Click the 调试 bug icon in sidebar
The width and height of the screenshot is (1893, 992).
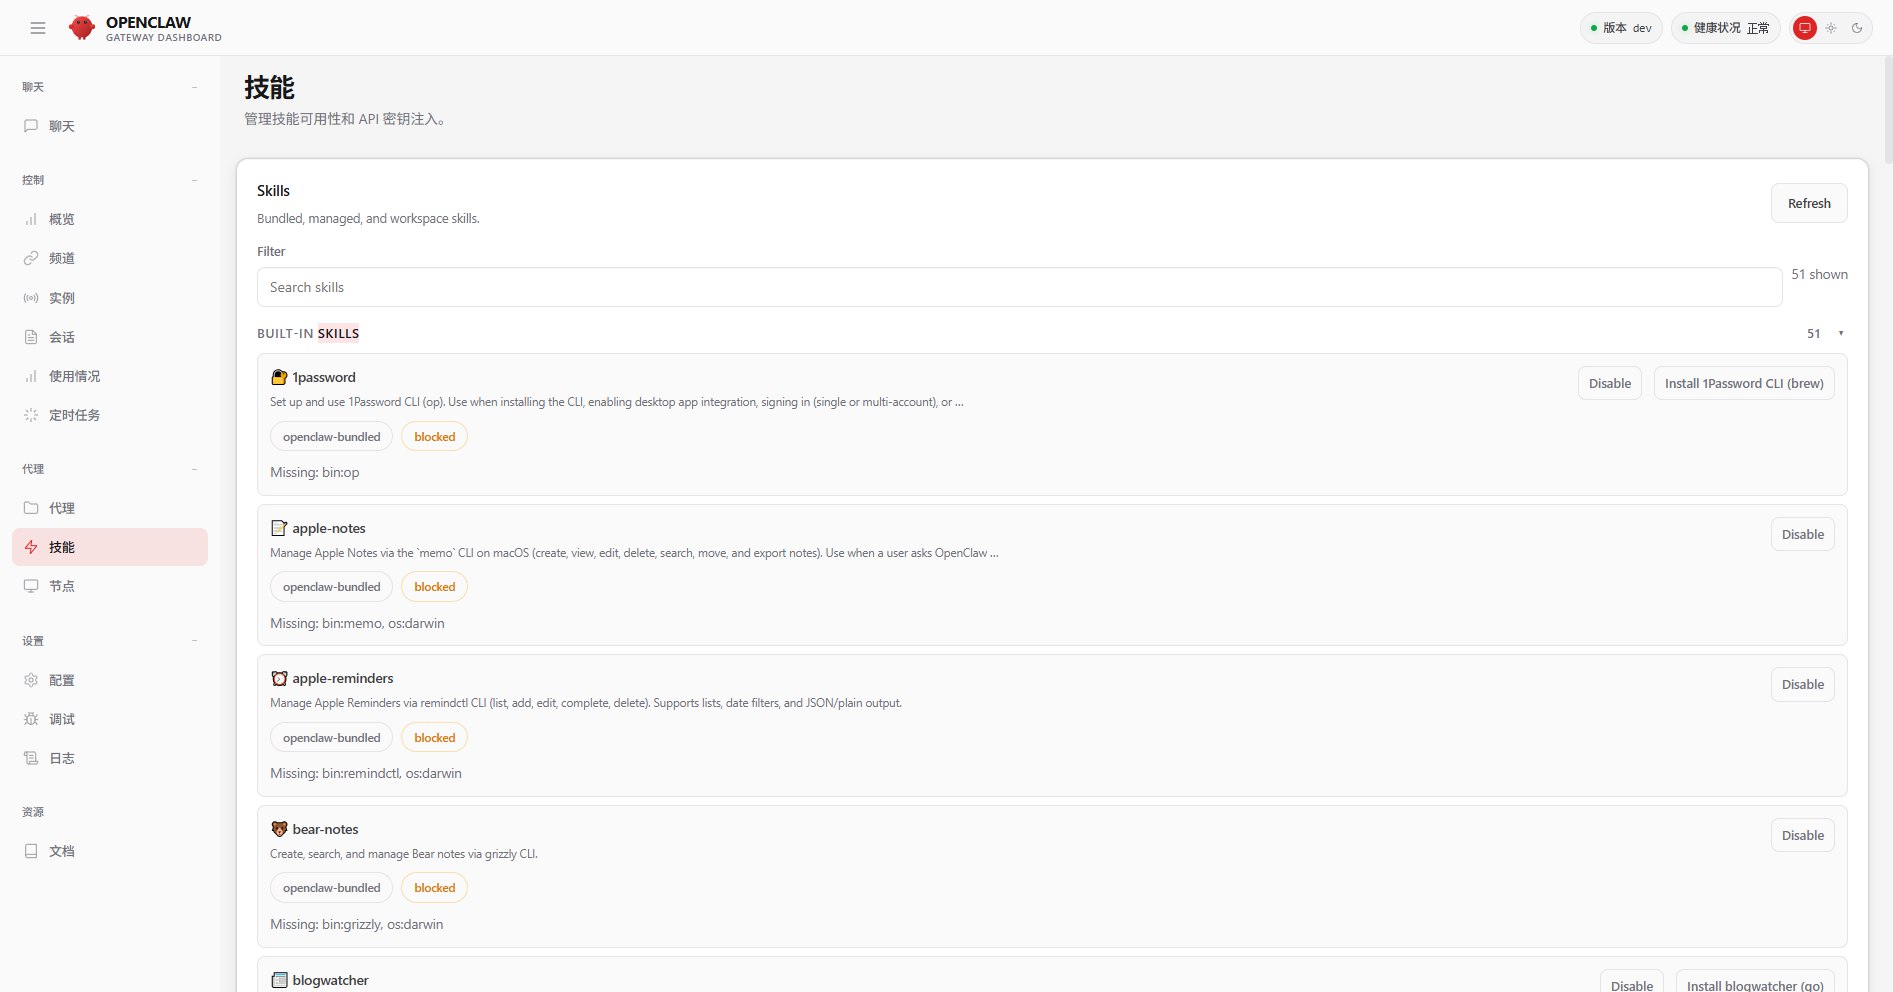click(31, 719)
